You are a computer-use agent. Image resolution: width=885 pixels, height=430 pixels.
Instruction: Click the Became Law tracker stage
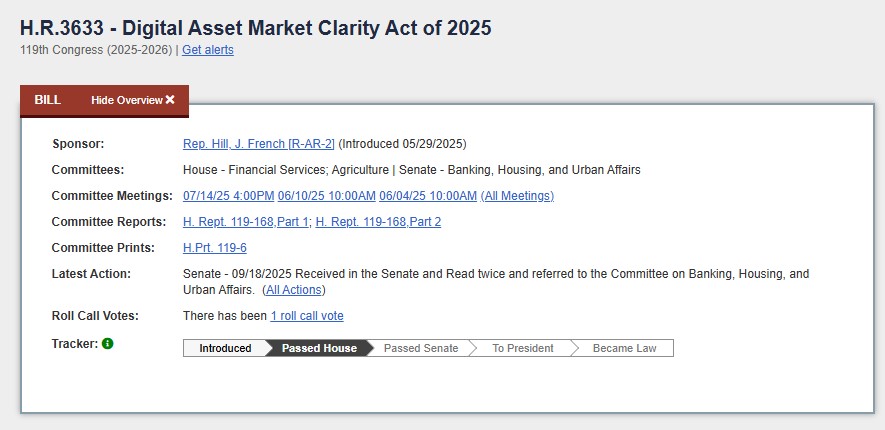coord(625,348)
